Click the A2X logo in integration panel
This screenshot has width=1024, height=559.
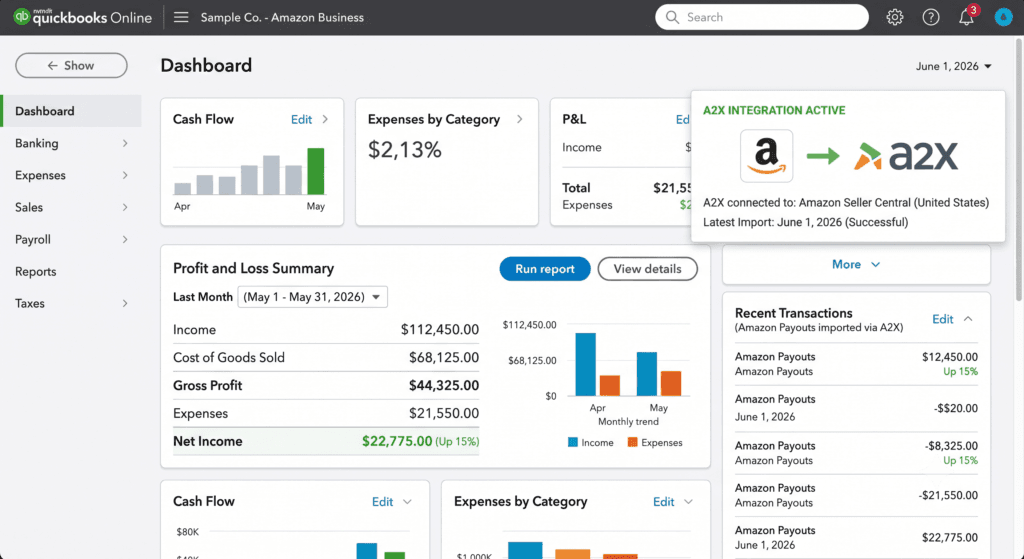tap(906, 156)
